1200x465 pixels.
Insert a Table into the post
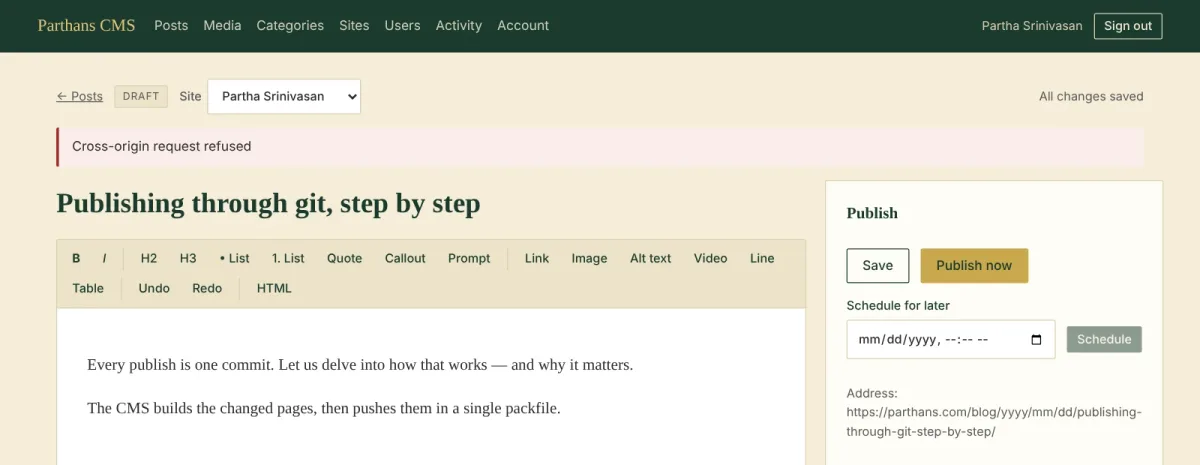pos(88,288)
